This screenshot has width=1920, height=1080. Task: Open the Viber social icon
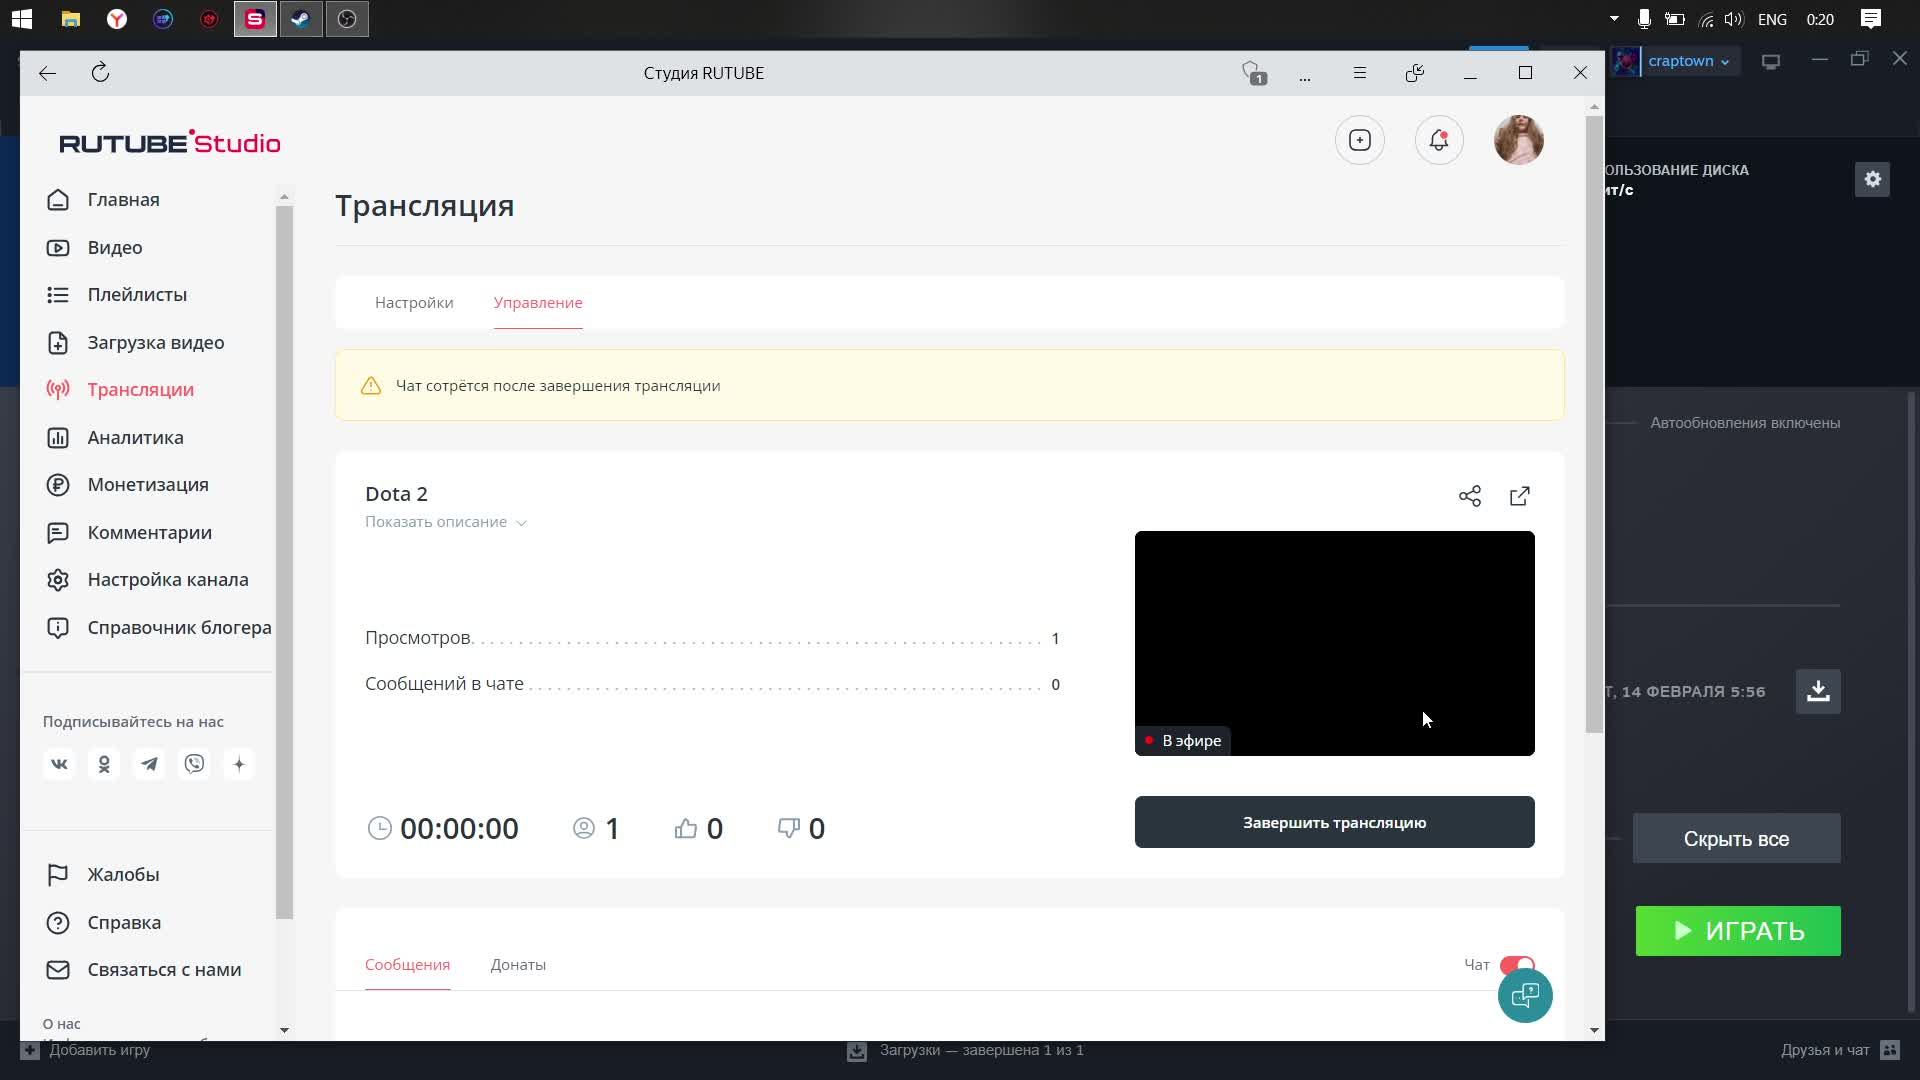[194, 765]
